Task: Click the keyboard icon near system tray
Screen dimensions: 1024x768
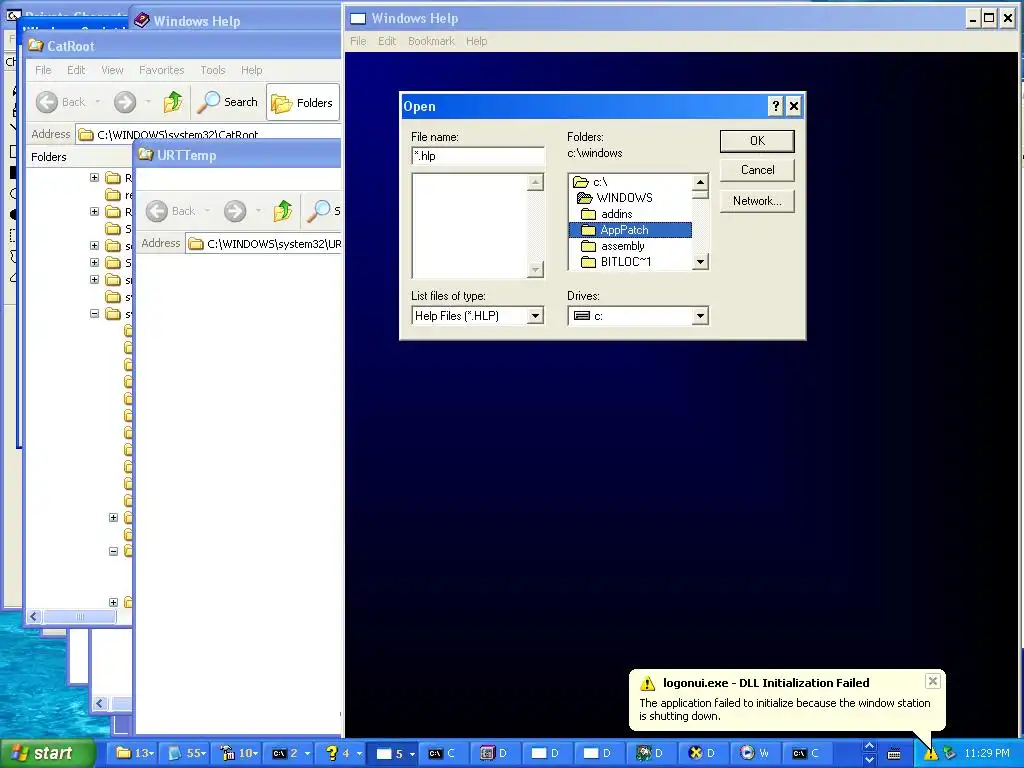Action: (895, 754)
